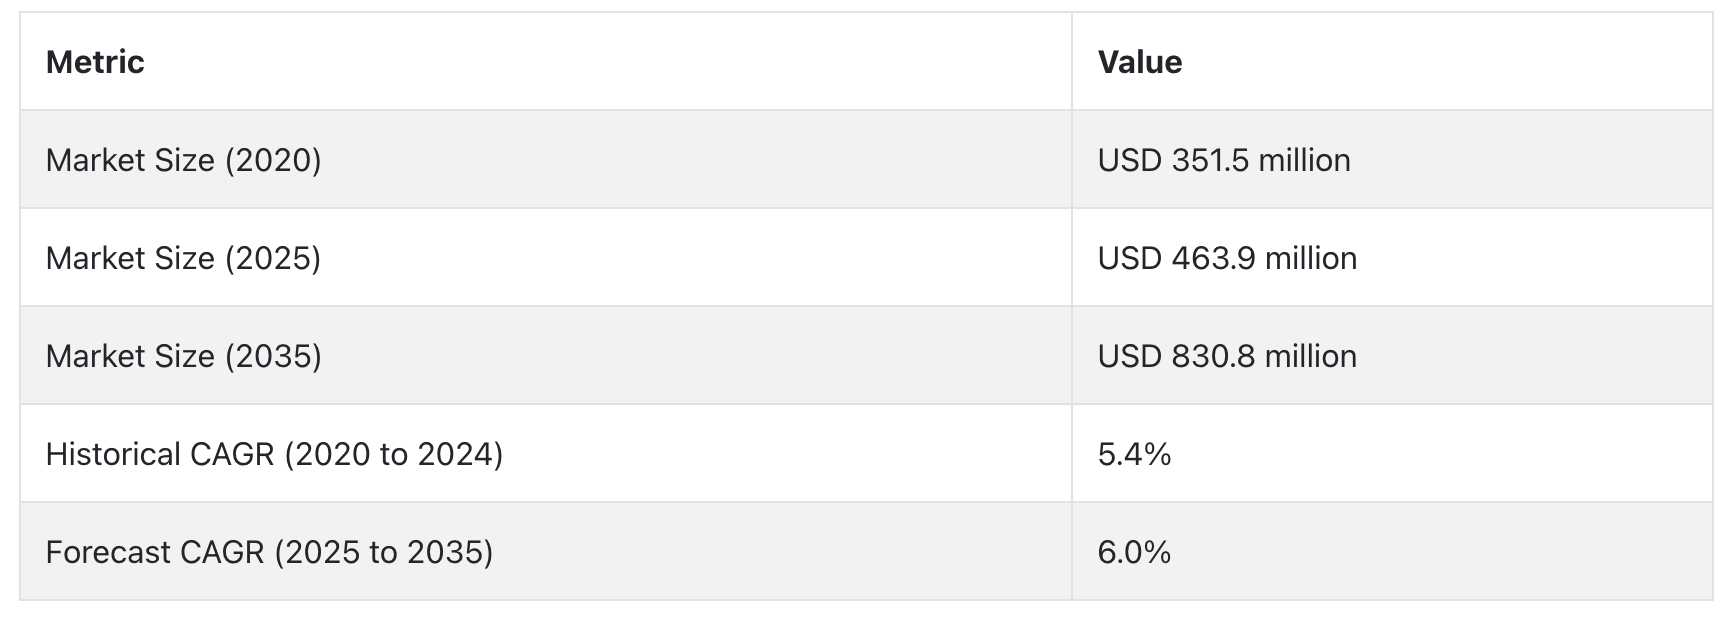Select the Market Size (2035) cell
Viewport: 1734px width, 618px height.
tap(546, 356)
